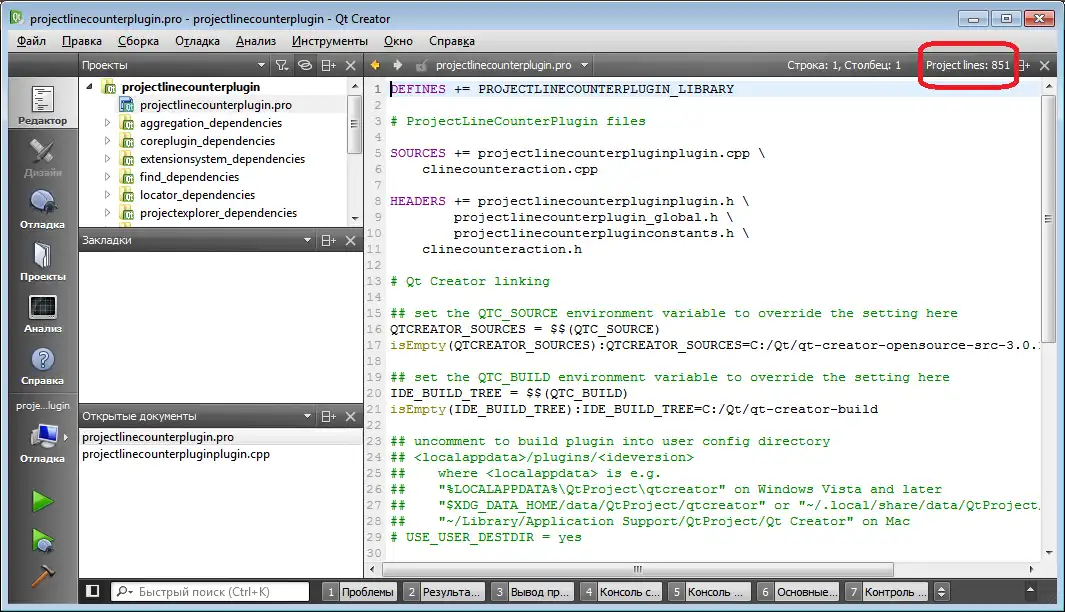Click the Строка: 1, Столбец: 1 indicator
This screenshot has height=612, width=1065.
click(x=844, y=65)
